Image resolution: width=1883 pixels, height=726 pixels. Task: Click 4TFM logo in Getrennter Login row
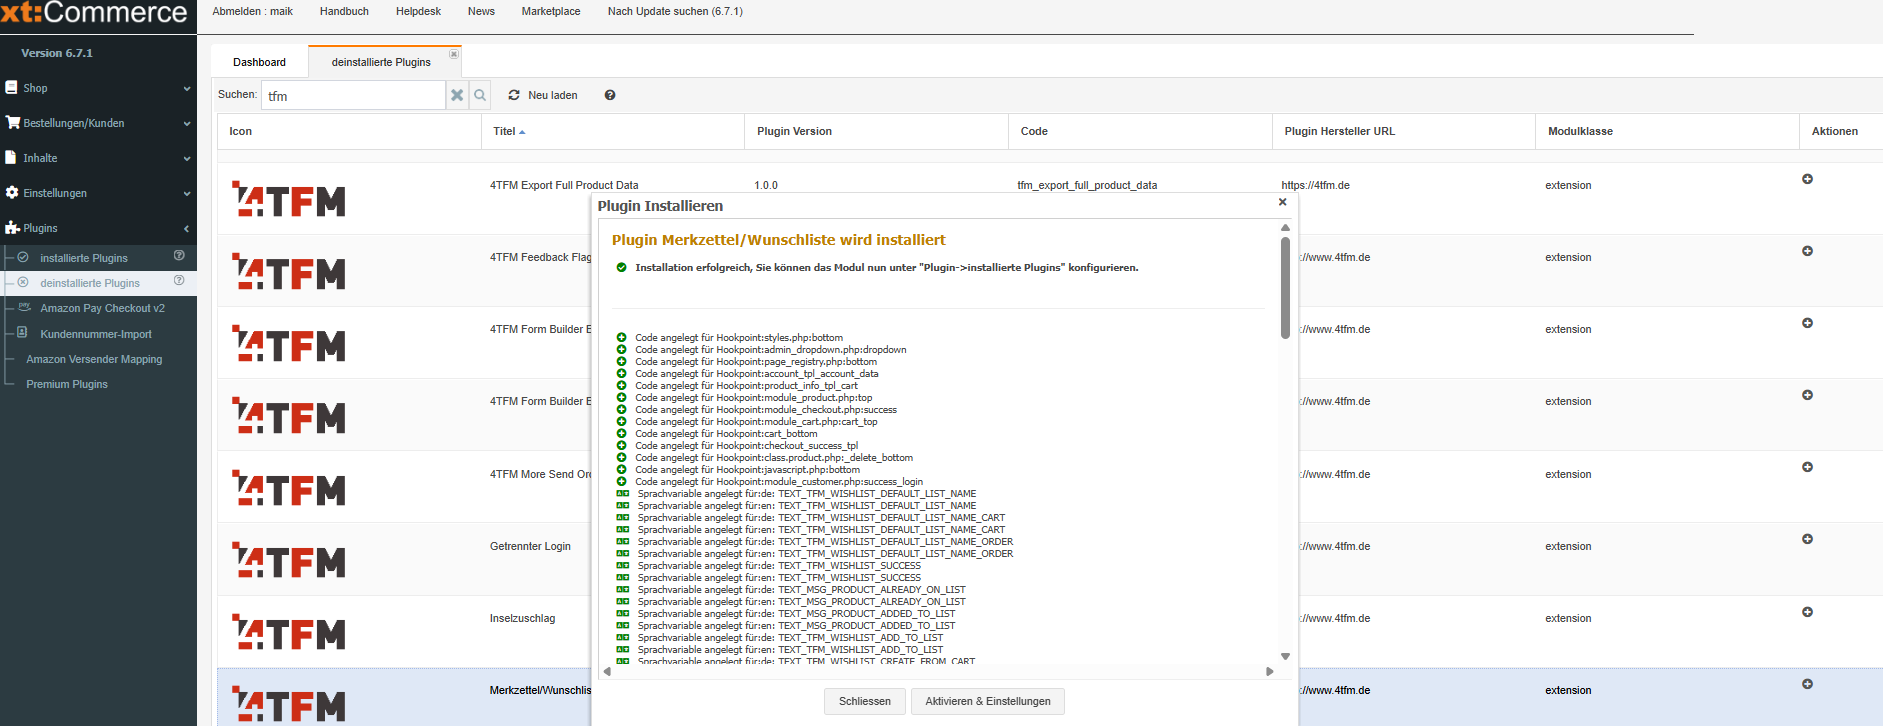click(x=288, y=560)
